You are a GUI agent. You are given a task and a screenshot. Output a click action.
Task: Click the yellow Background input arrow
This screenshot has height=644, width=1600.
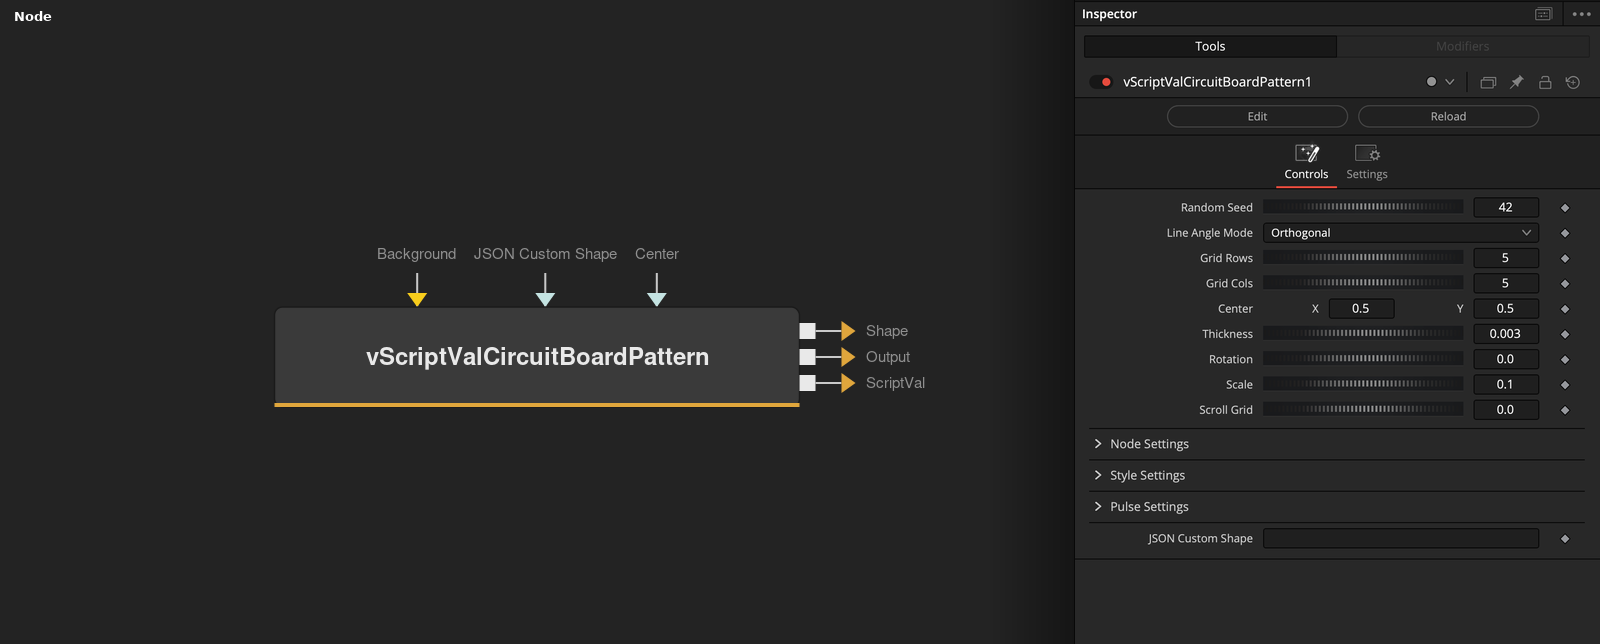click(x=417, y=298)
